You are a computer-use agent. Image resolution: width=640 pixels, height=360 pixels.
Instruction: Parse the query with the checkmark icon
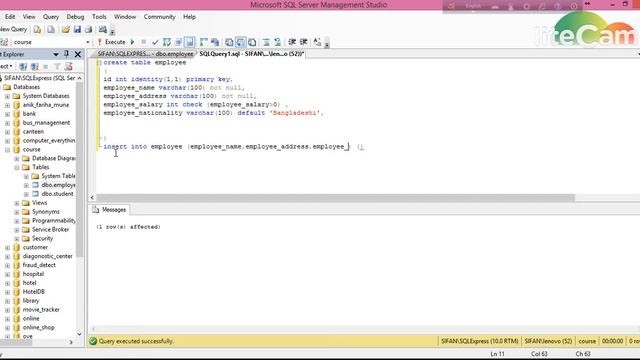pos(155,42)
